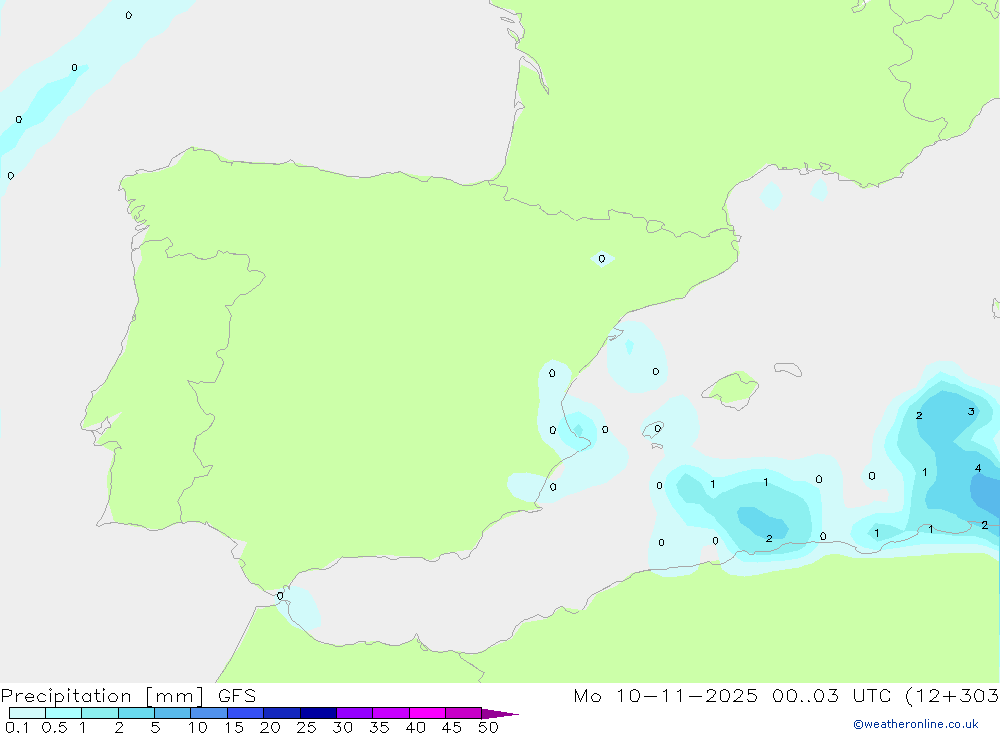Click the legend scale label '0.5'

coord(54,727)
